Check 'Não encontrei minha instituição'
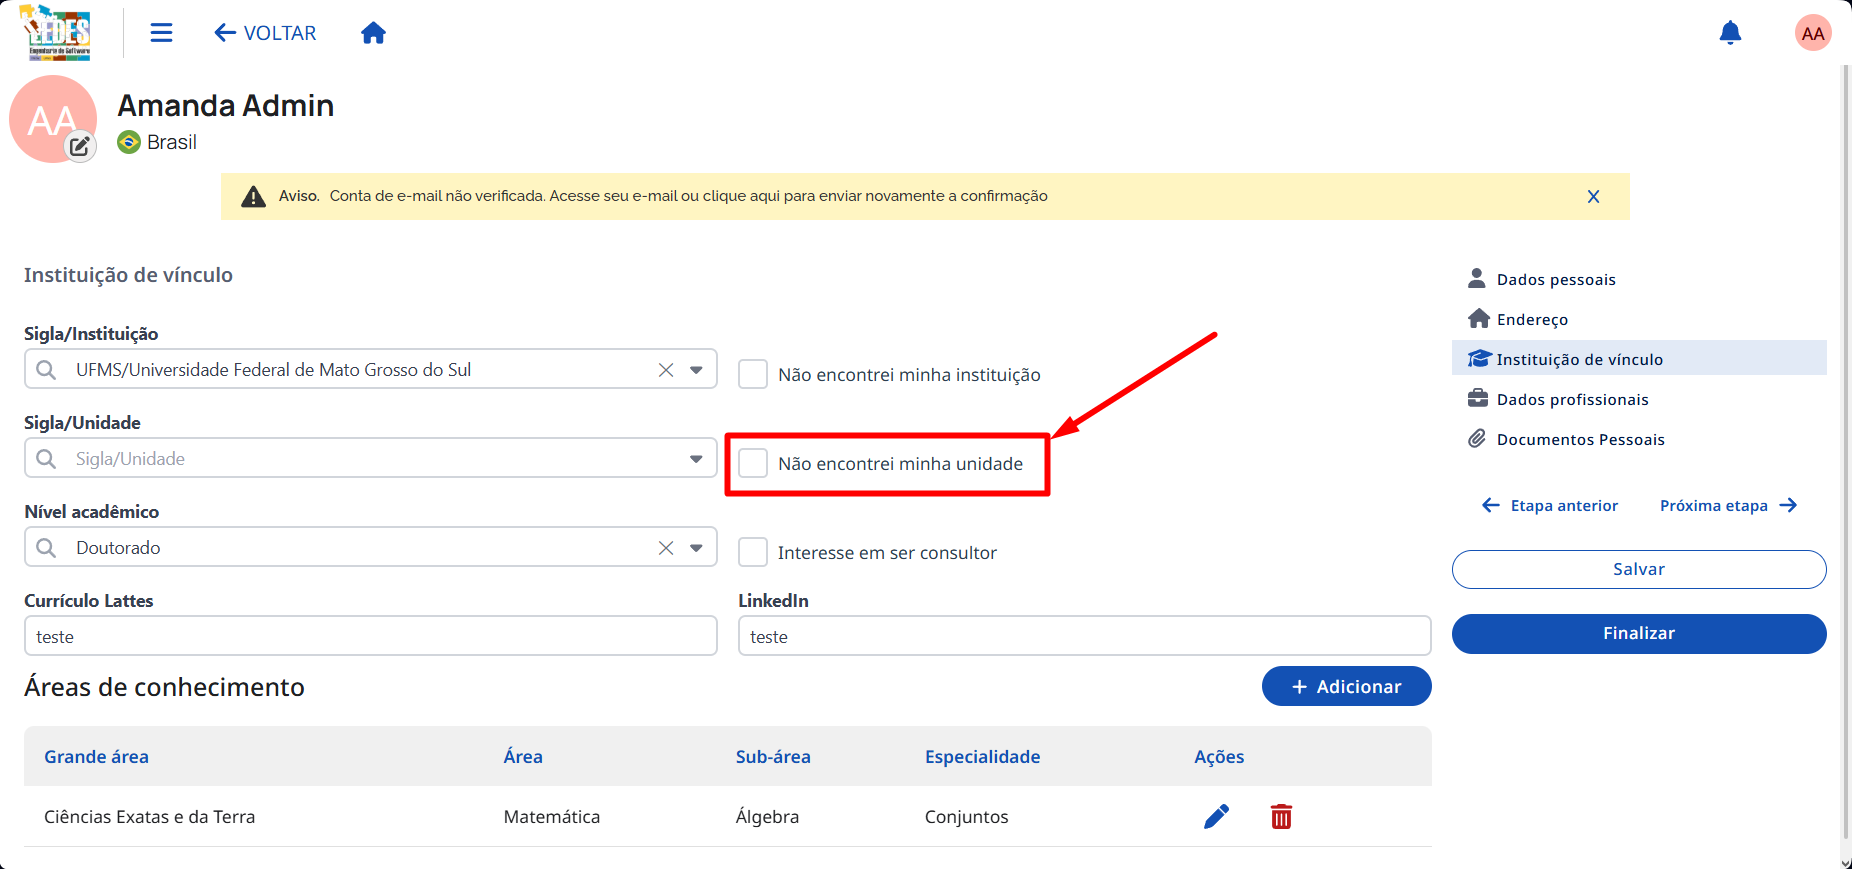This screenshot has width=1852, height=869. coord(753,374)
